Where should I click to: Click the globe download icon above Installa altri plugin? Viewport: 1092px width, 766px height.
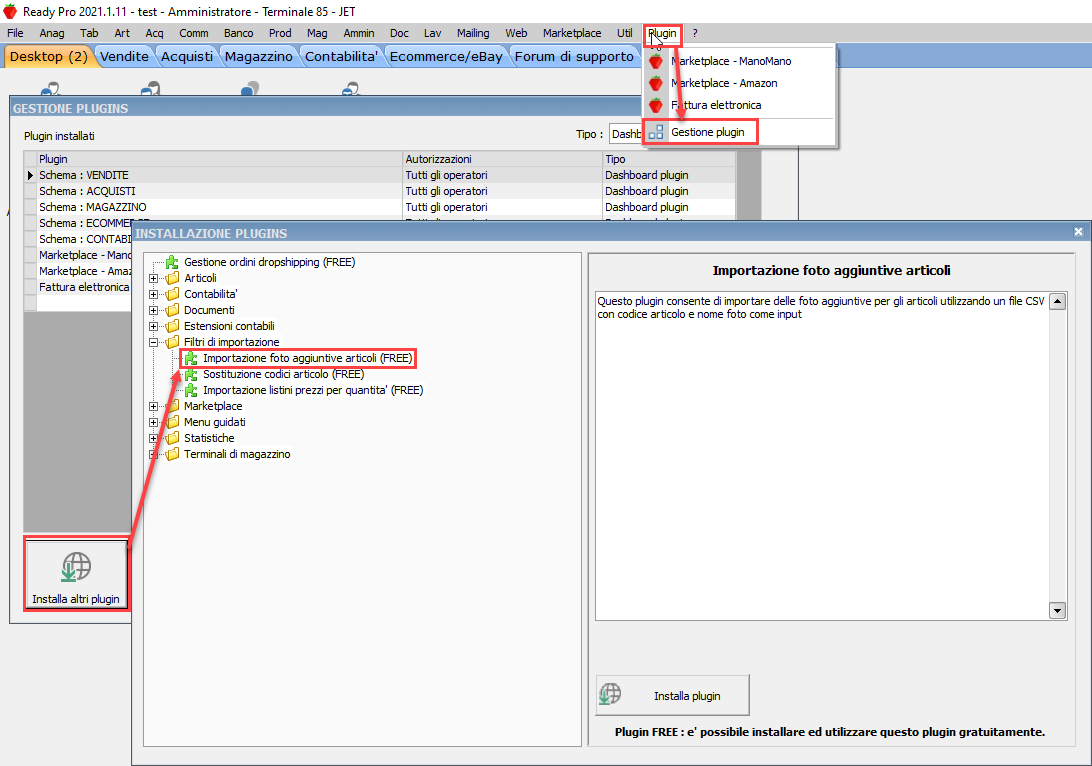(76, 566)
